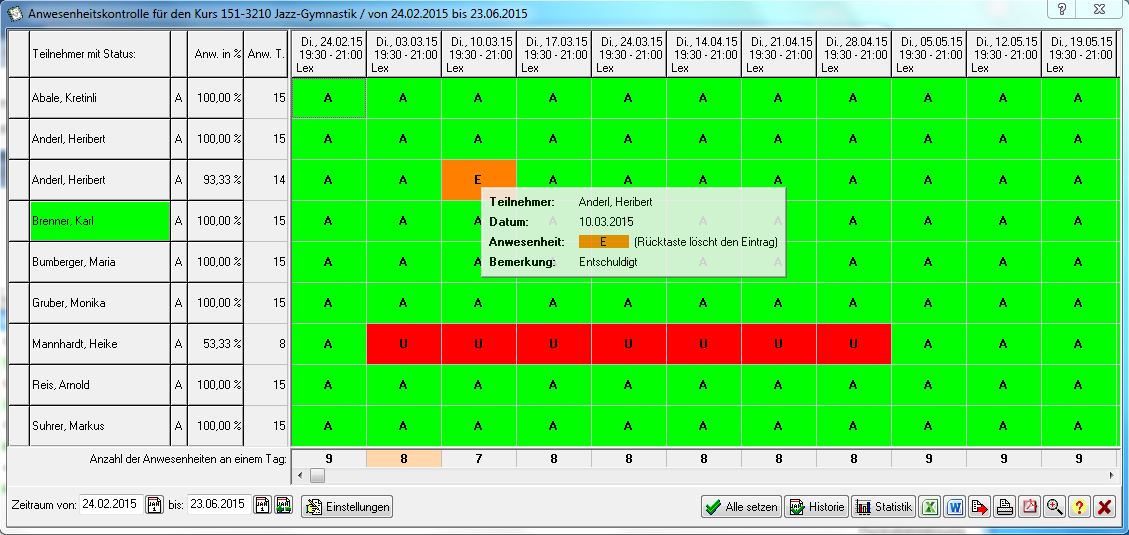
Task: Click Anw. T. value 14
Action: pyautogui.click(x=266, y=180)
